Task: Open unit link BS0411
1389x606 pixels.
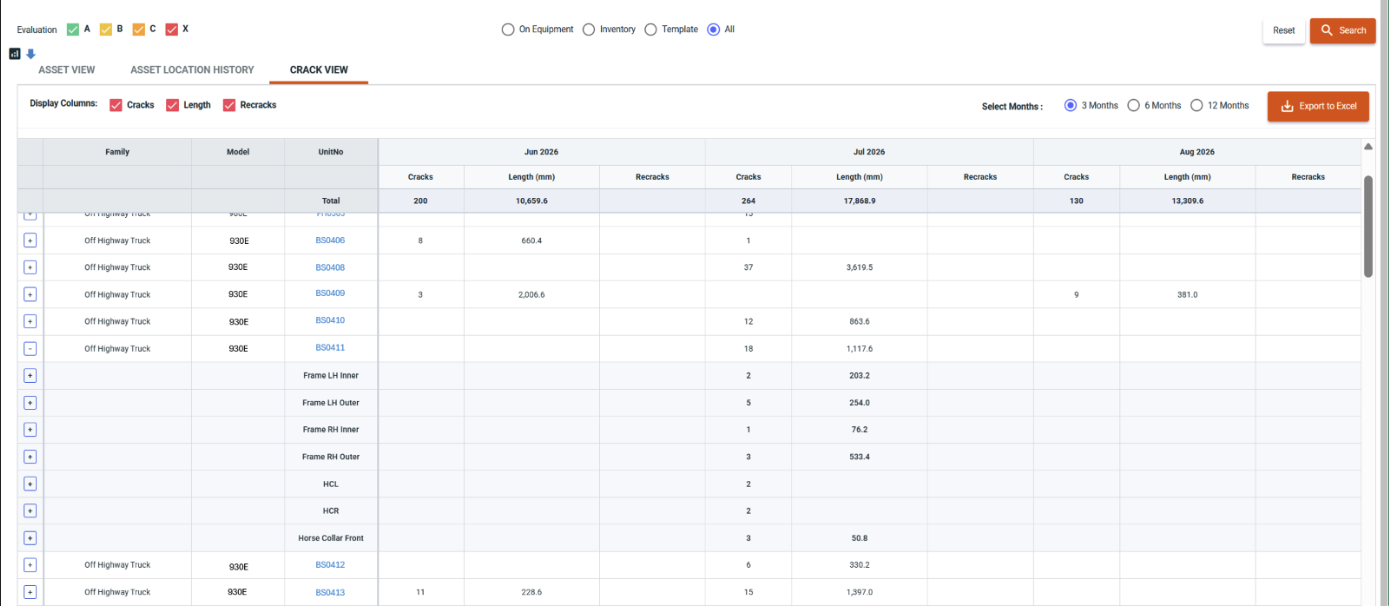Action: (x=330, y=348)
